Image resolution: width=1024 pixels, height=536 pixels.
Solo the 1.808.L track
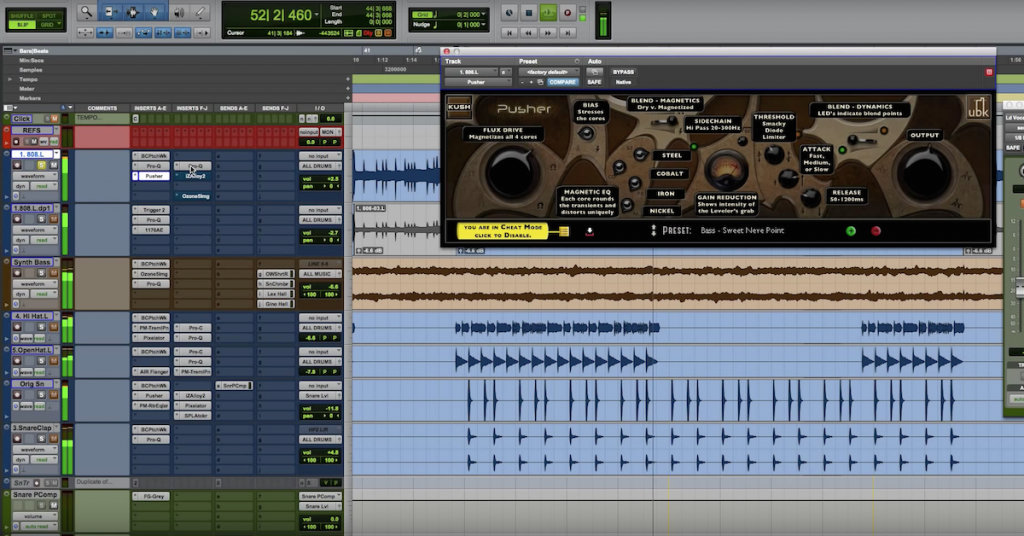pos(41,165)
